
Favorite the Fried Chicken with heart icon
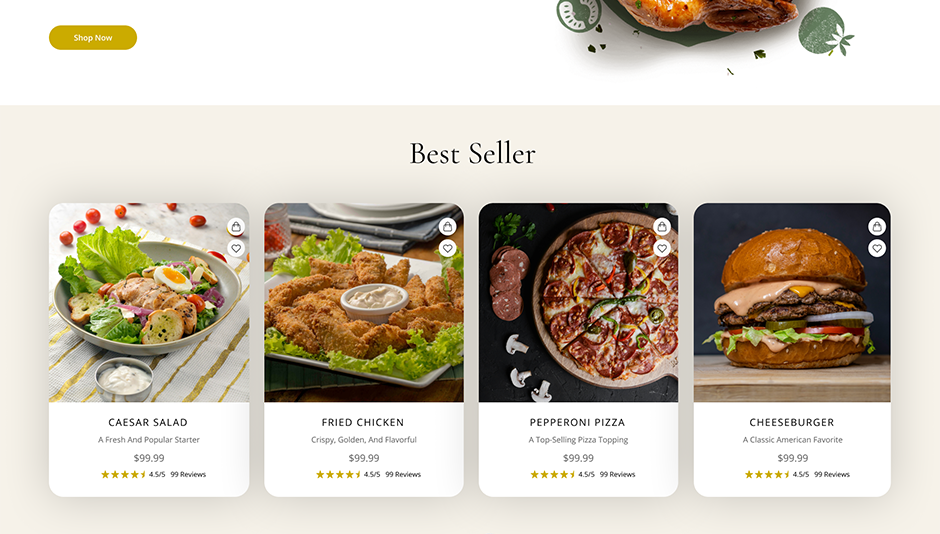(447, 248)
